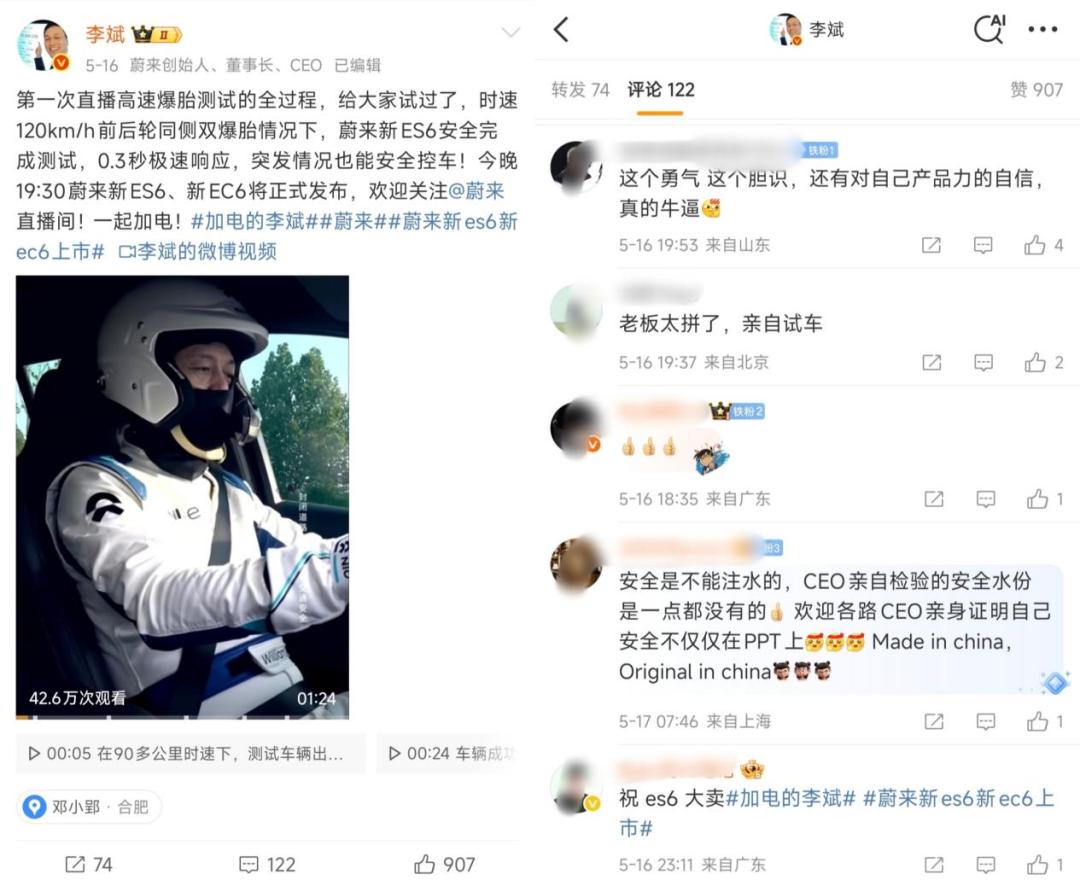Screen dimensions: 1080x886
Task: Reply to the 5-16 18:35 comment
Action: 986,499
